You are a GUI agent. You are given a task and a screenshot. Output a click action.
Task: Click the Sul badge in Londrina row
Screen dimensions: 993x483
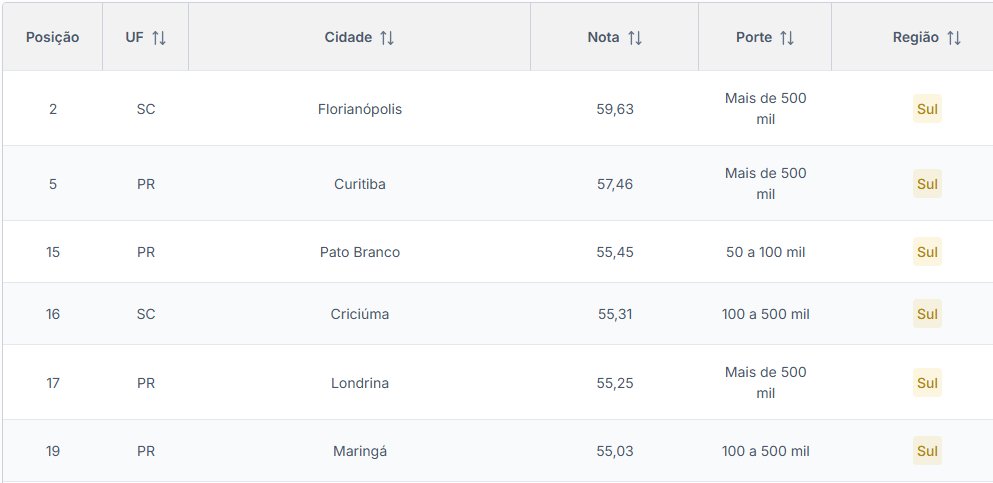point(927,383)
